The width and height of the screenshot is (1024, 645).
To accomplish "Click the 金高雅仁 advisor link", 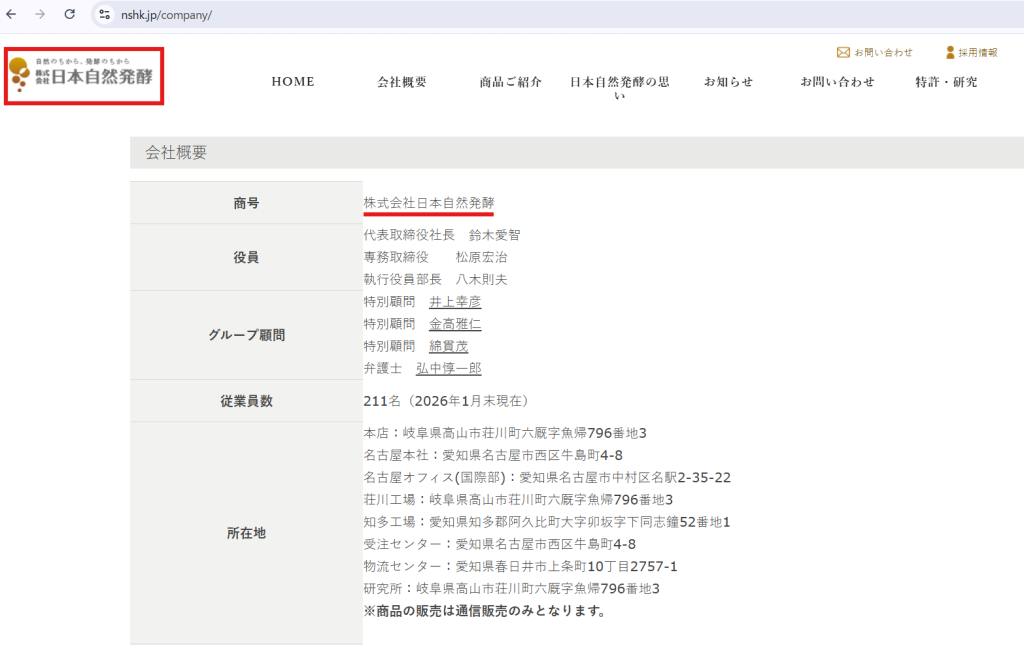I will [455, 323].
